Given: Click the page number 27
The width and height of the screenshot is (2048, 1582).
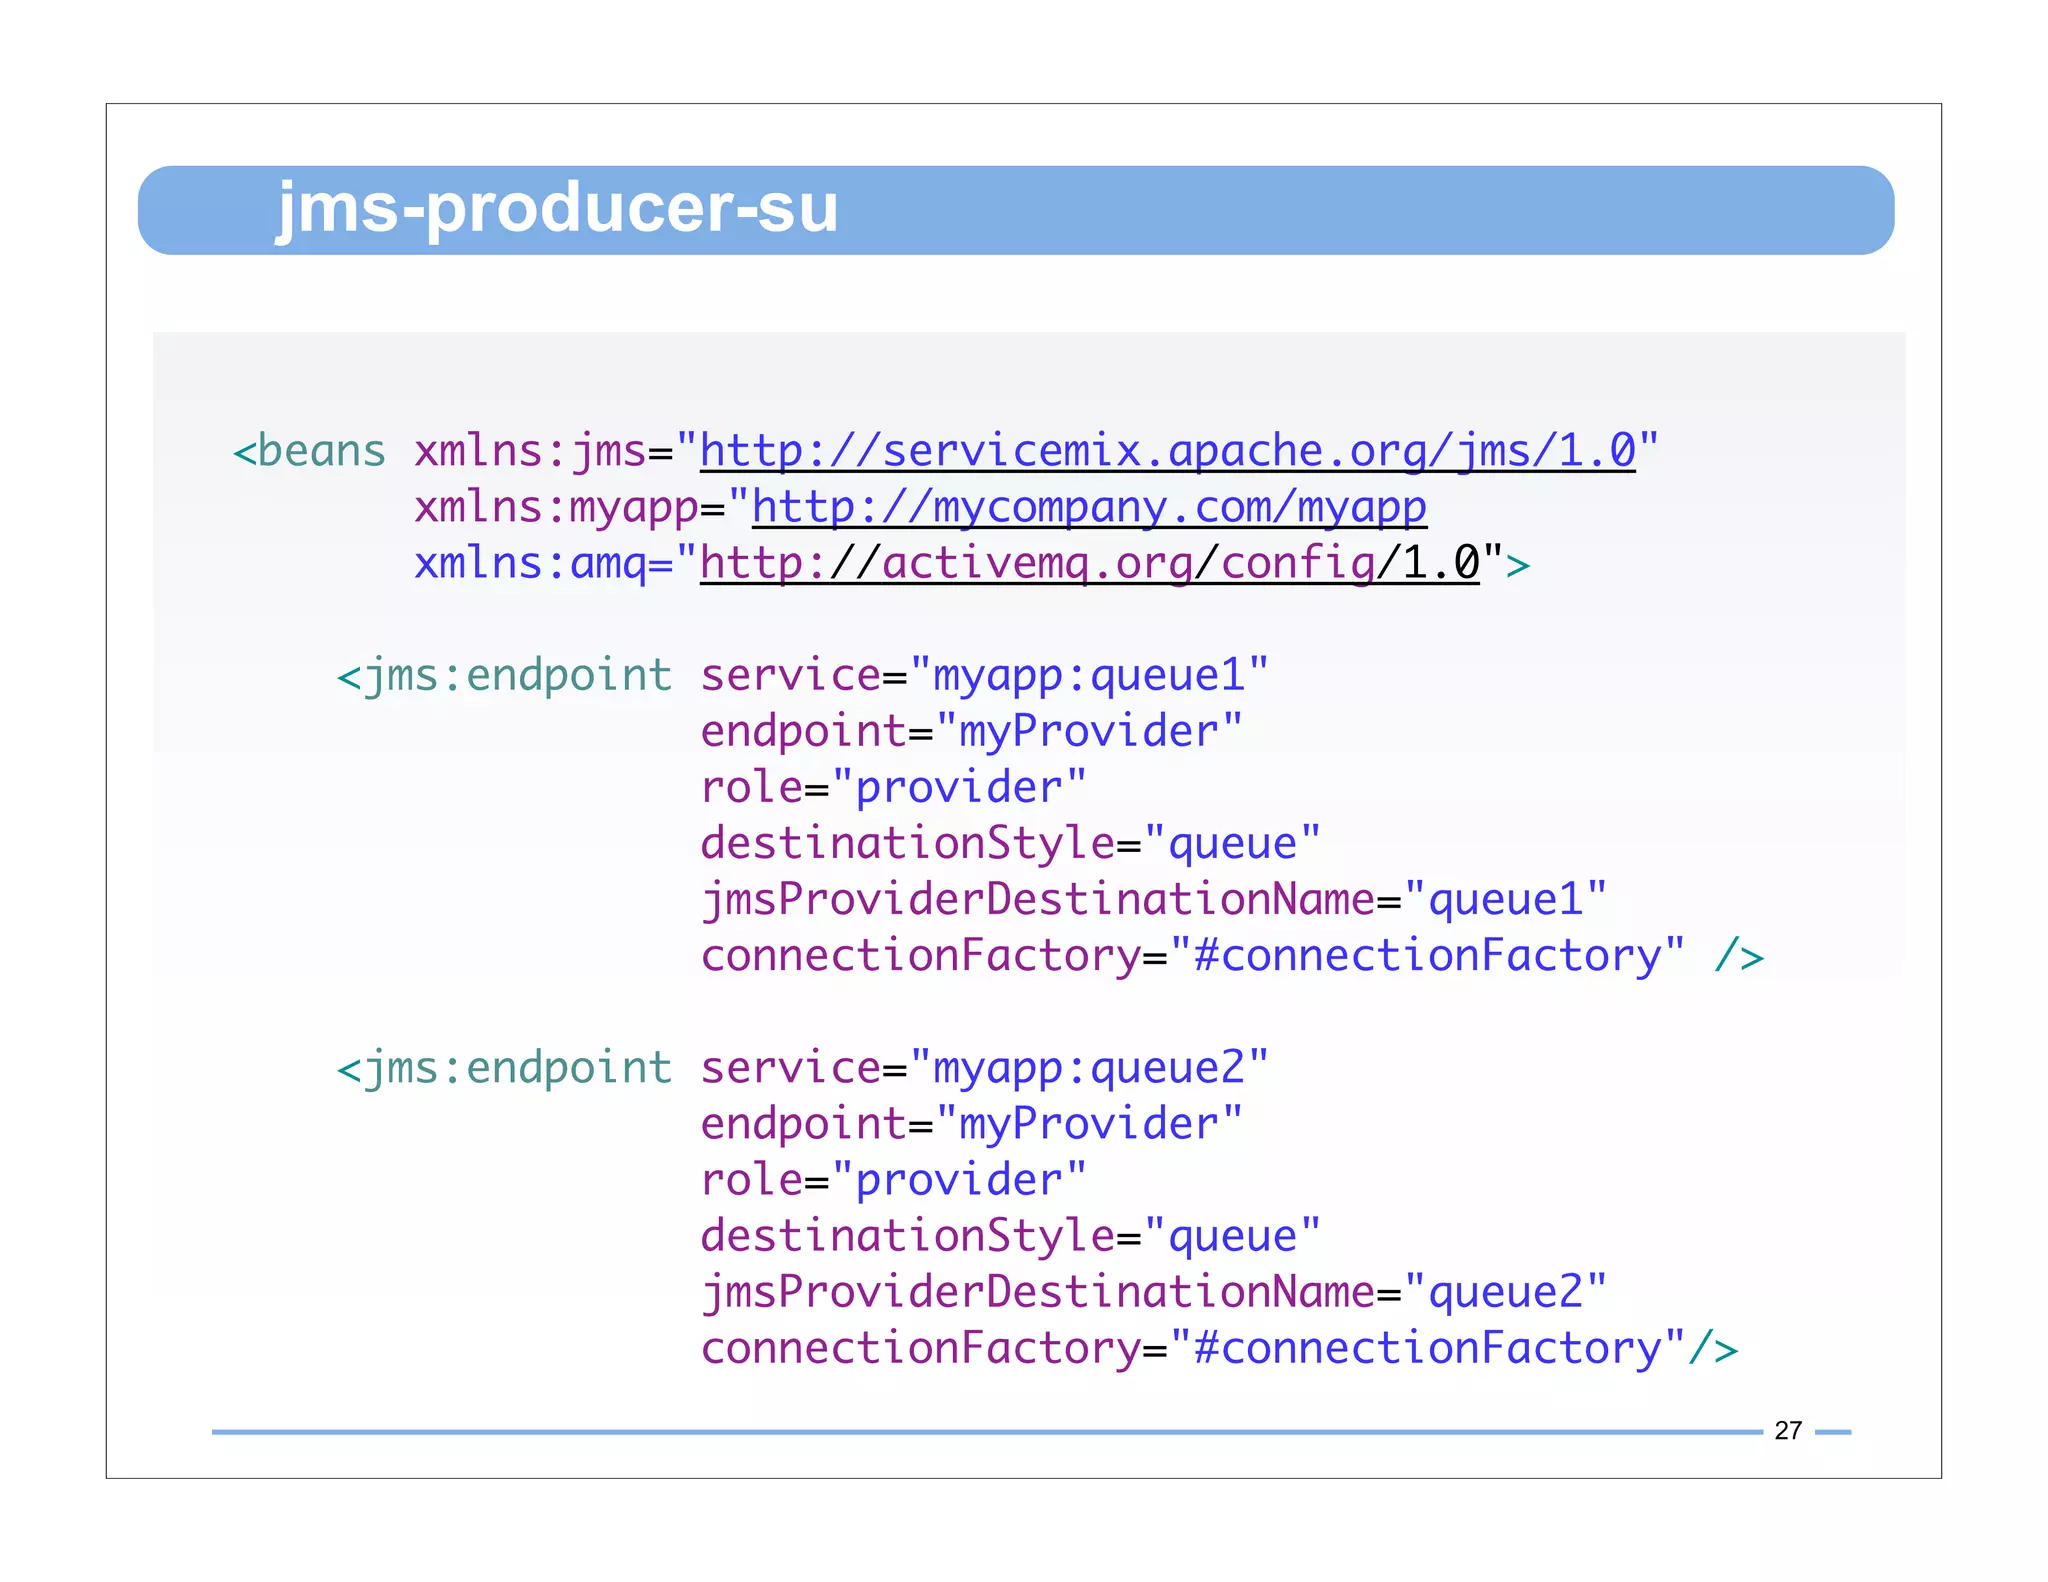Looking at the screenshot, I should pyautogui.click(x=1788, y=1431).
